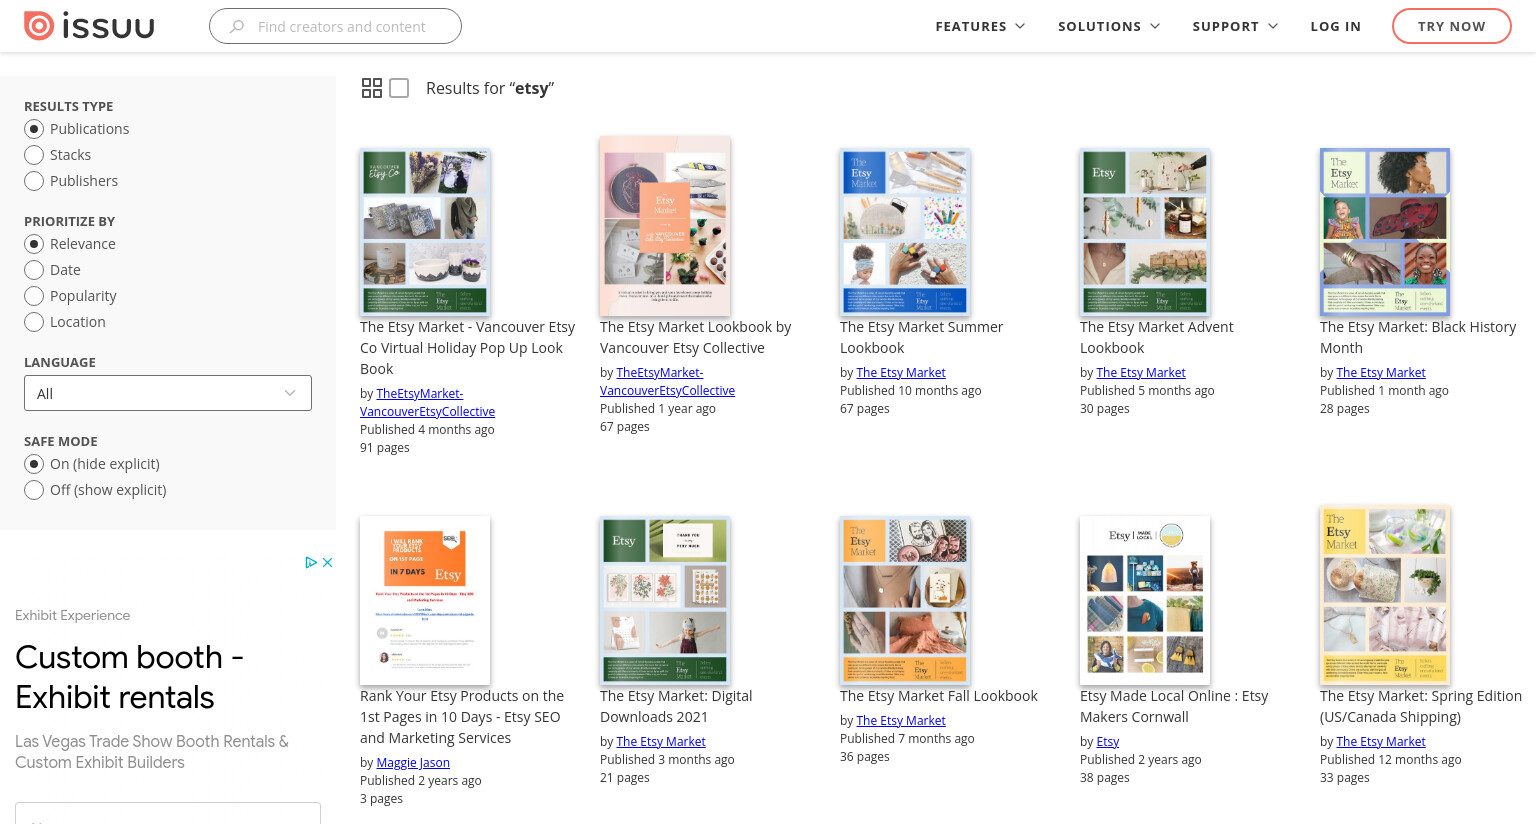The image size is (1536, 824).
Task: Select Stacks results type
Action: click(x=34, y=155)
